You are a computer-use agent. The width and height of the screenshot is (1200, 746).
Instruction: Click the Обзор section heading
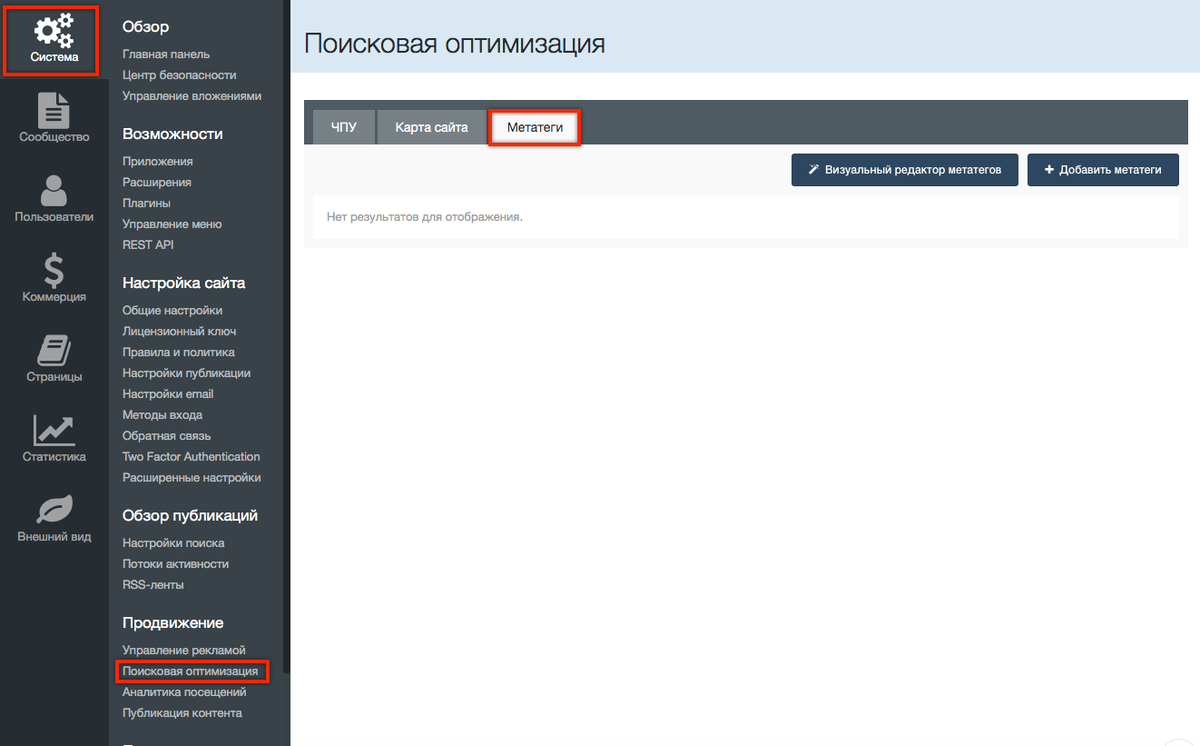click(x=146, y=27)
